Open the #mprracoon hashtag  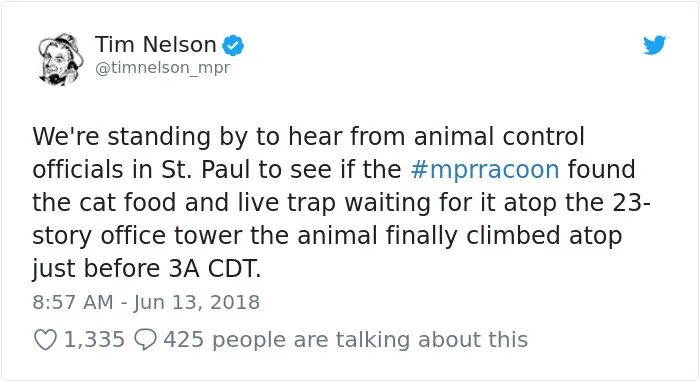[x=484, y=170]
